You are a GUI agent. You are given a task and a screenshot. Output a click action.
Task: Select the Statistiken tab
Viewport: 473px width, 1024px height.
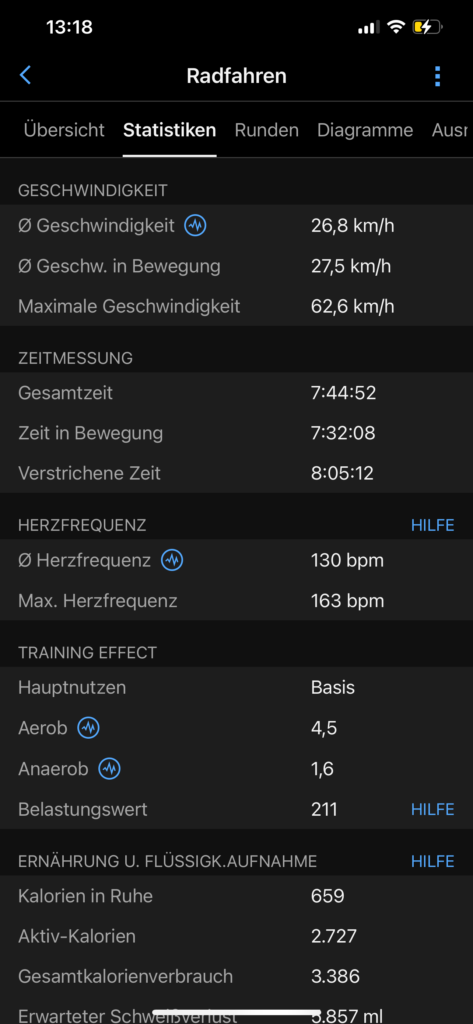tap(169, 130)
